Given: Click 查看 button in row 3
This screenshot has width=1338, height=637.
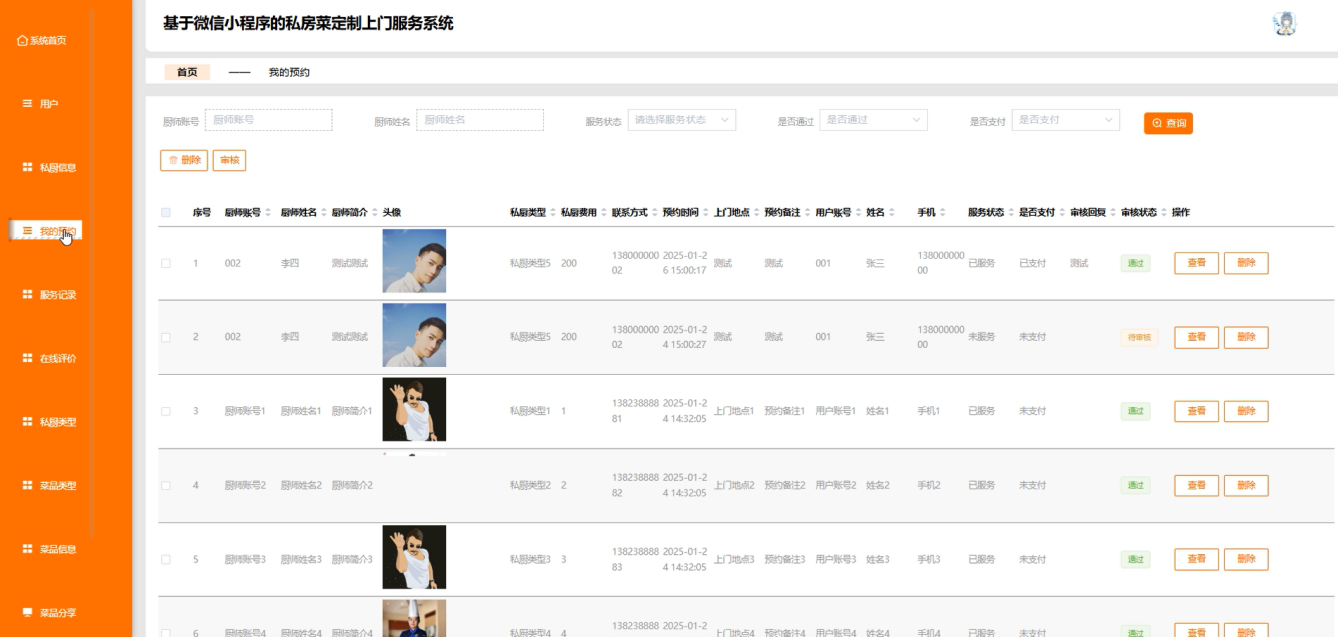Looking at the screenshot, I should pyautogui.click(x=1196, y=411).
